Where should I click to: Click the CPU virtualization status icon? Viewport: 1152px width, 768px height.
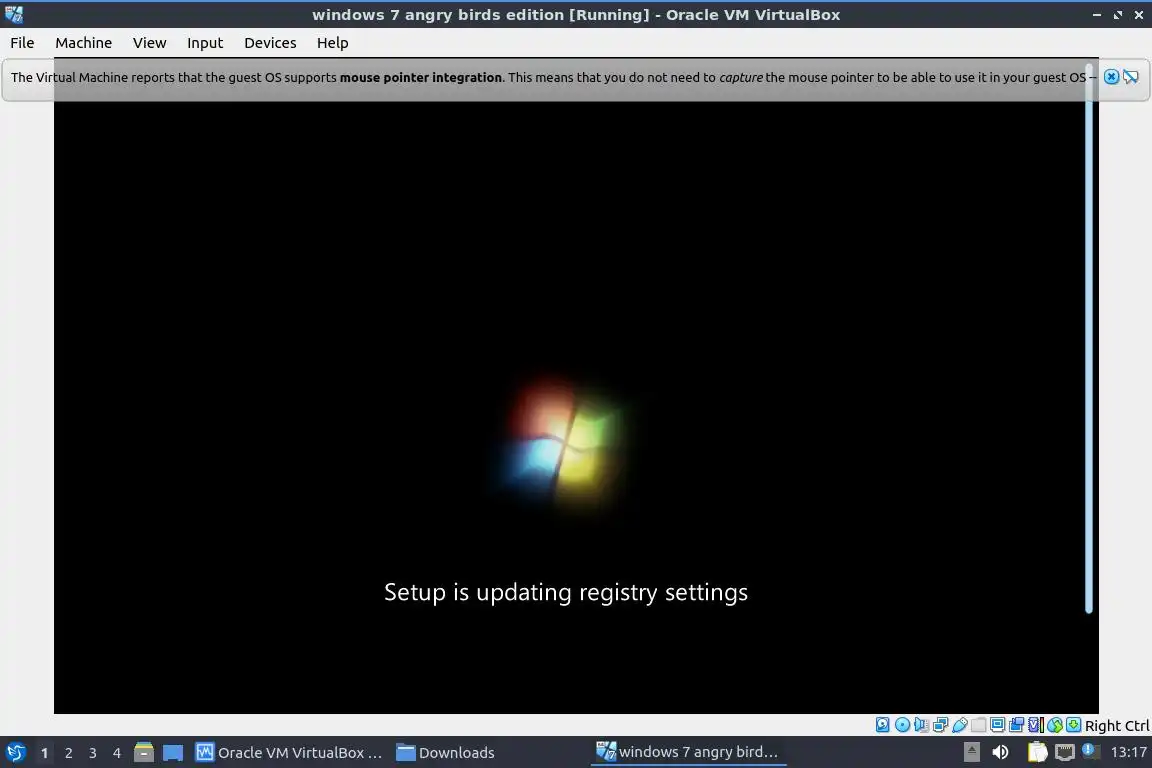coord(1036,725)
